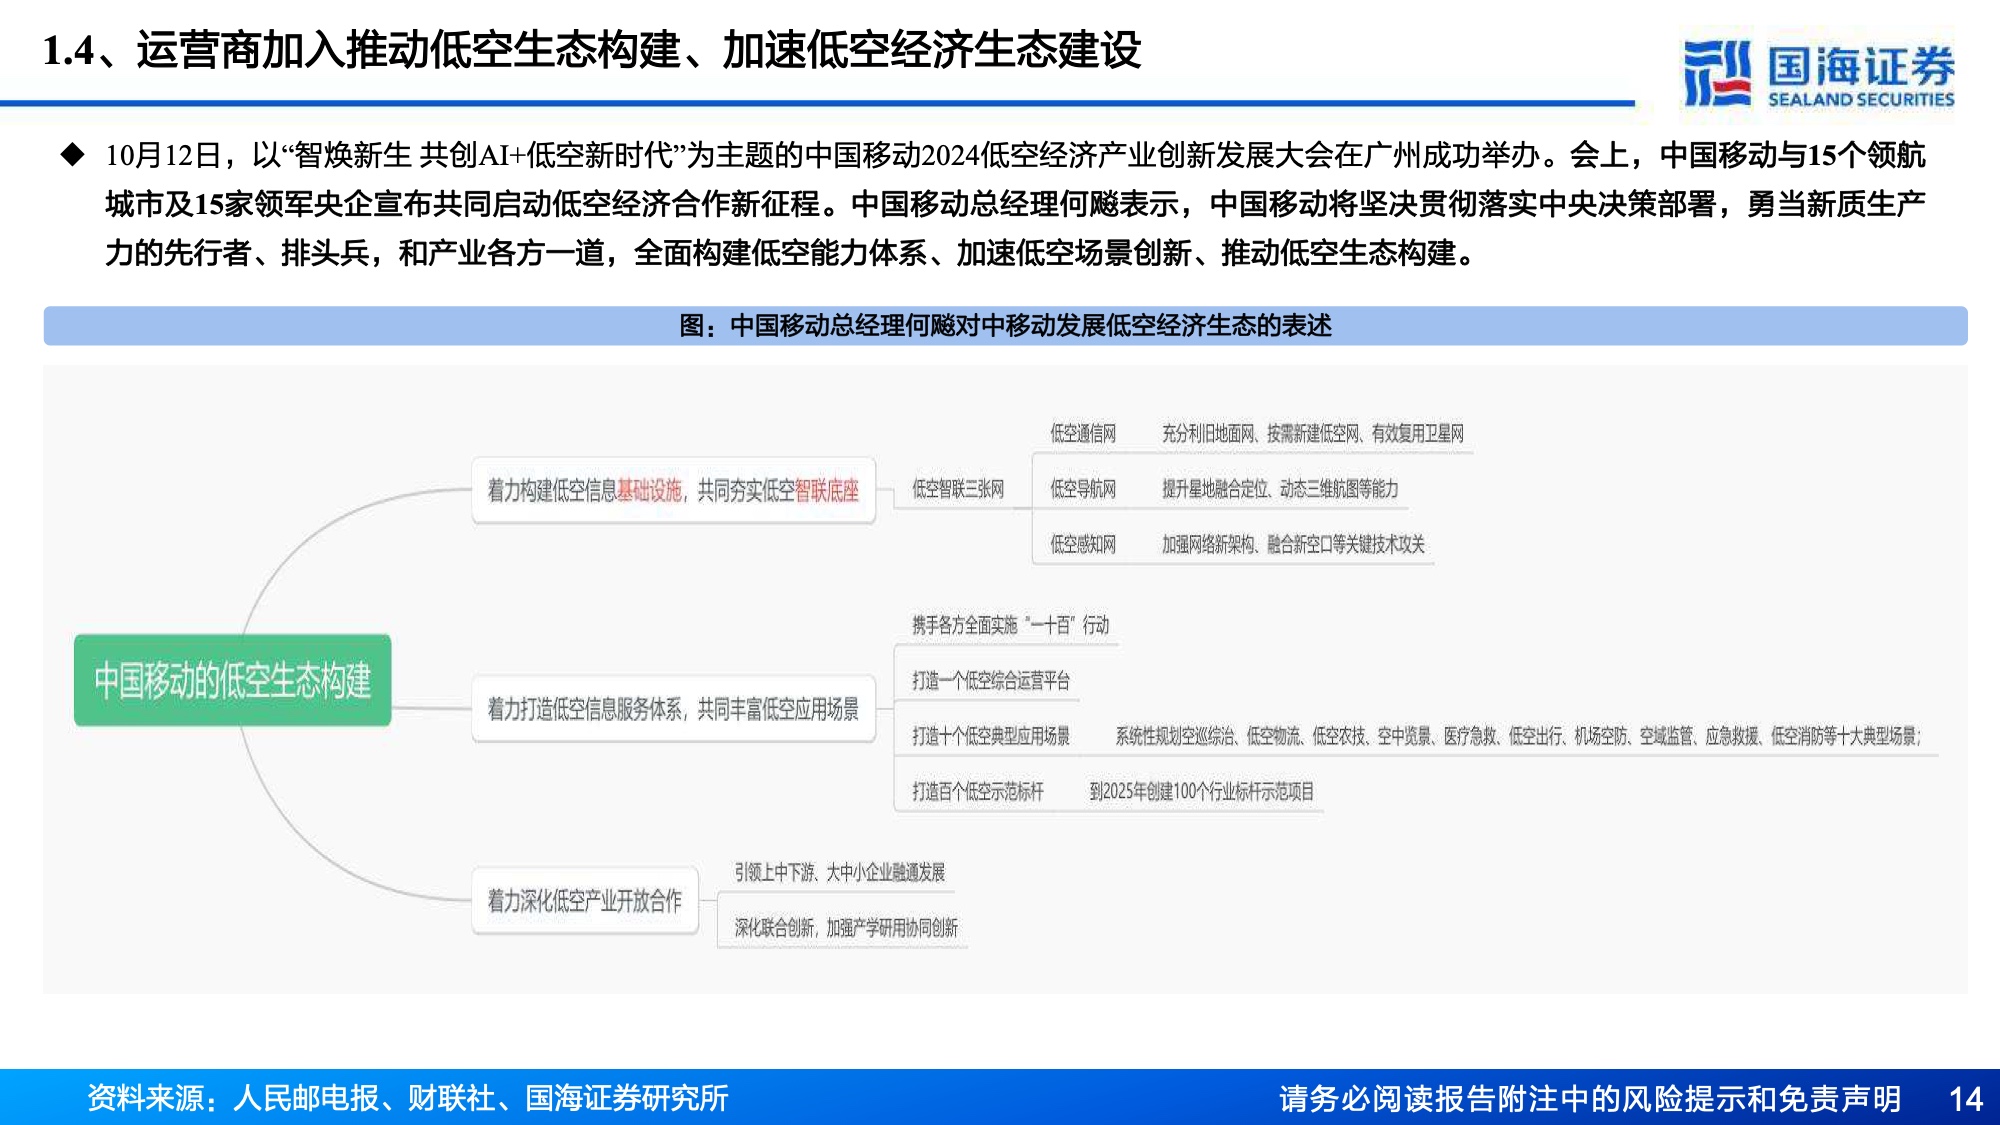Click the 低空通信网 label
Viewport: 2000px width, 1125px height.
[x=1082, y=433]
